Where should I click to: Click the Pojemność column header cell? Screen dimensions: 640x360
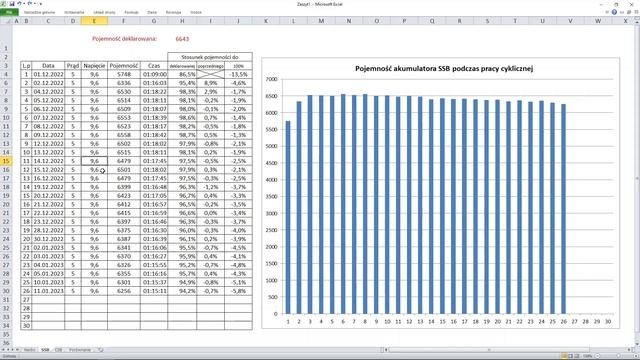point(124,66)
